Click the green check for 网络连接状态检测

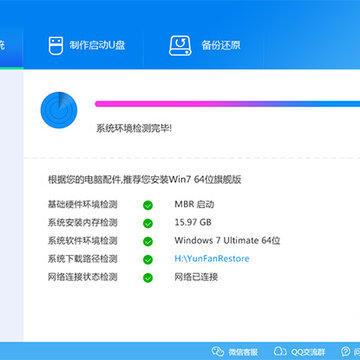click(x=148, y=277)
